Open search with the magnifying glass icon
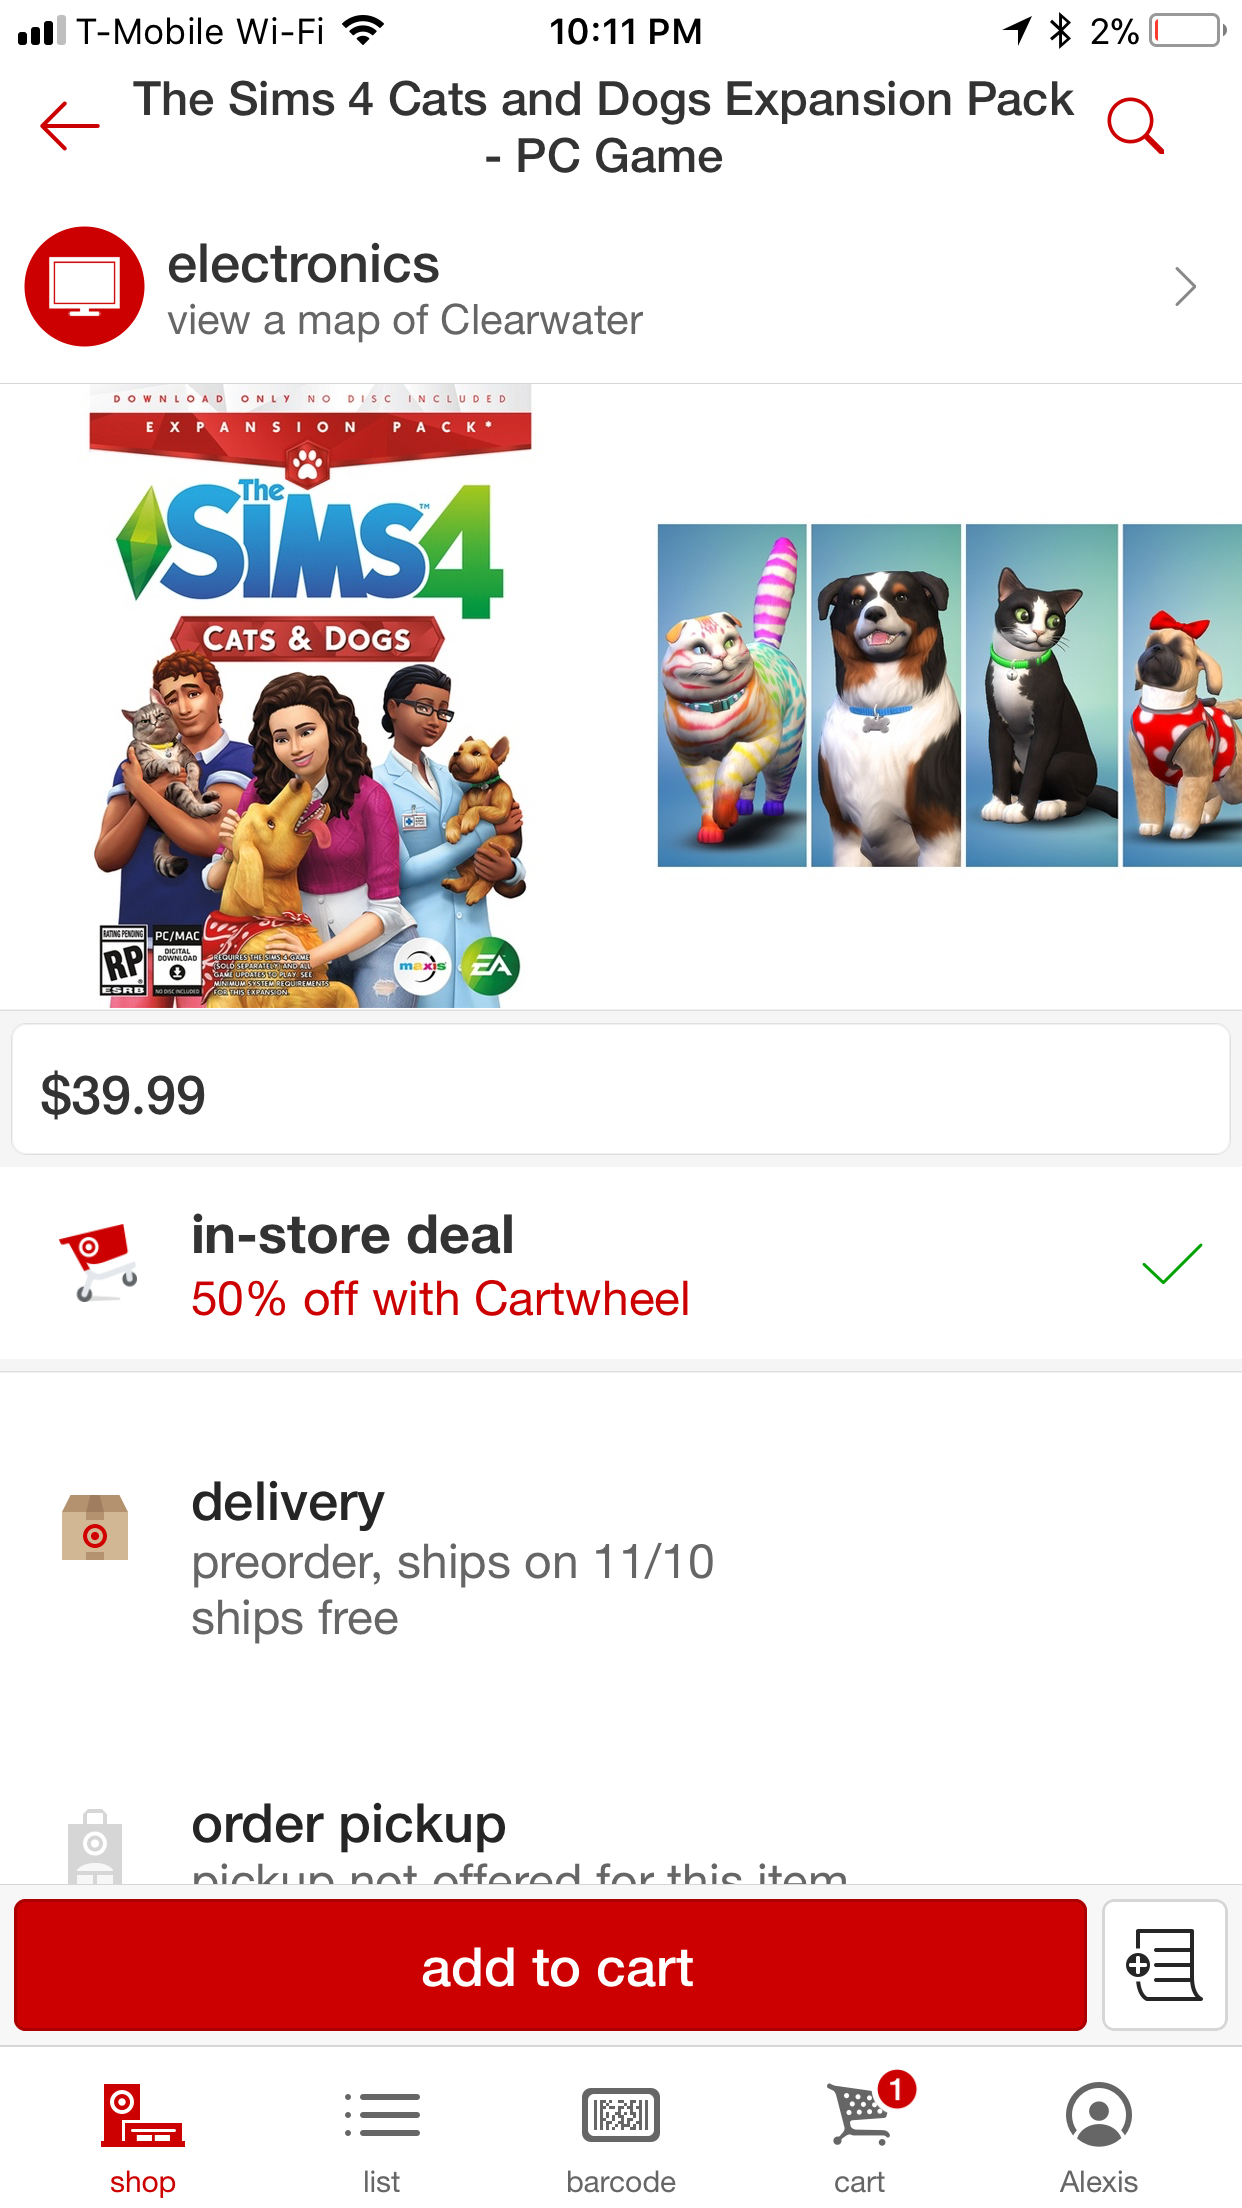This screenshot has height=2208, width=1242. click(1136, 126)
